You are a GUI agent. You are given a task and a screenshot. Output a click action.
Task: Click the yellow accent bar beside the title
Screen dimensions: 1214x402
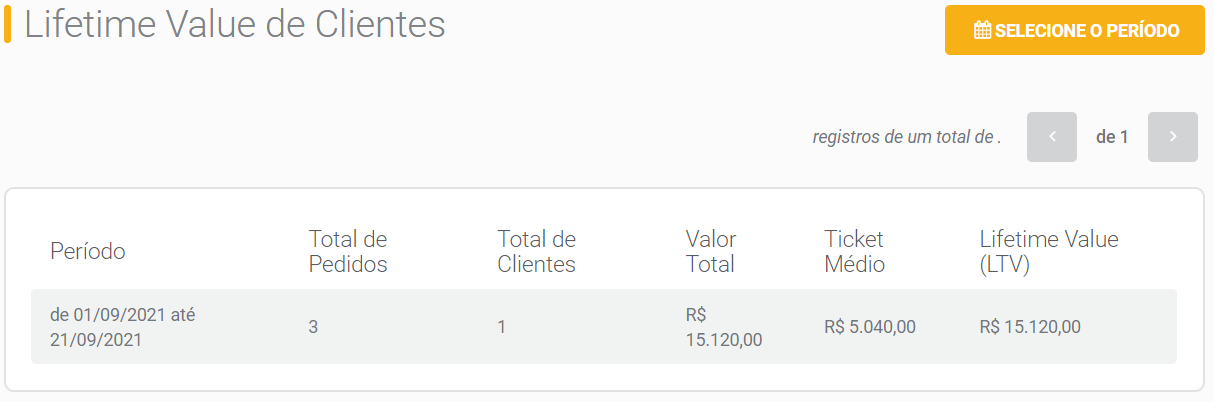pyautogui.click(x=8, y=24)
